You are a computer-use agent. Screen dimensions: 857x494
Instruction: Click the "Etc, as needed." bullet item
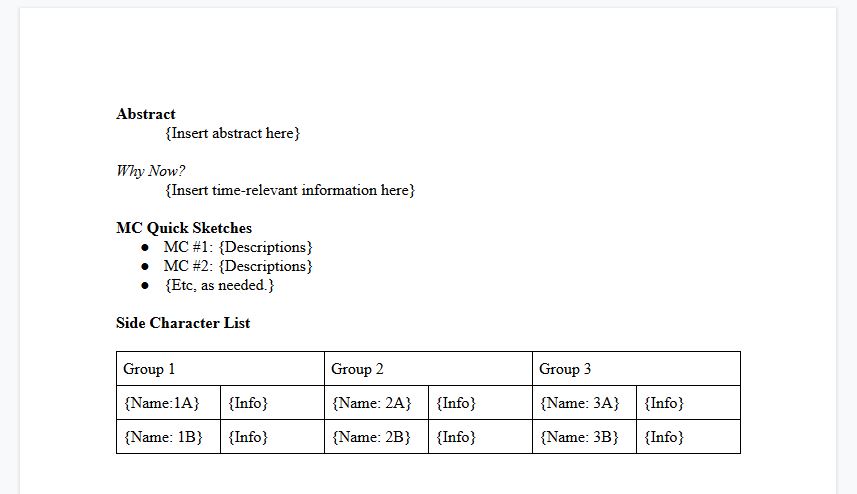coord(219,285)
